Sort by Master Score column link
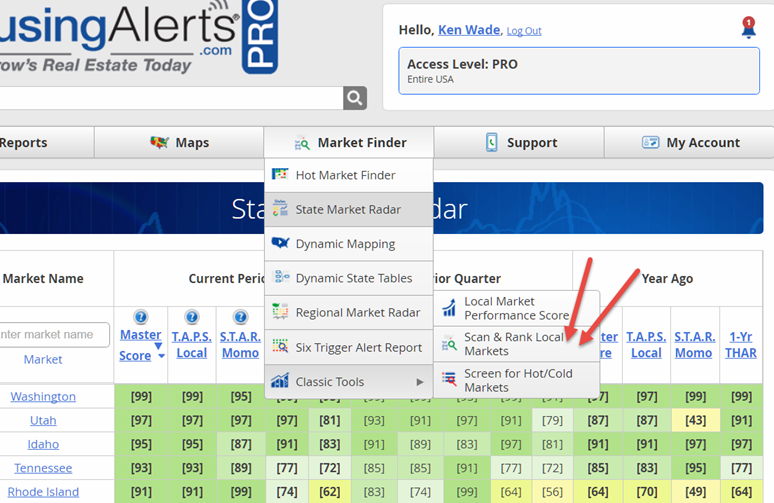774x503 pixels. point(140,345)
